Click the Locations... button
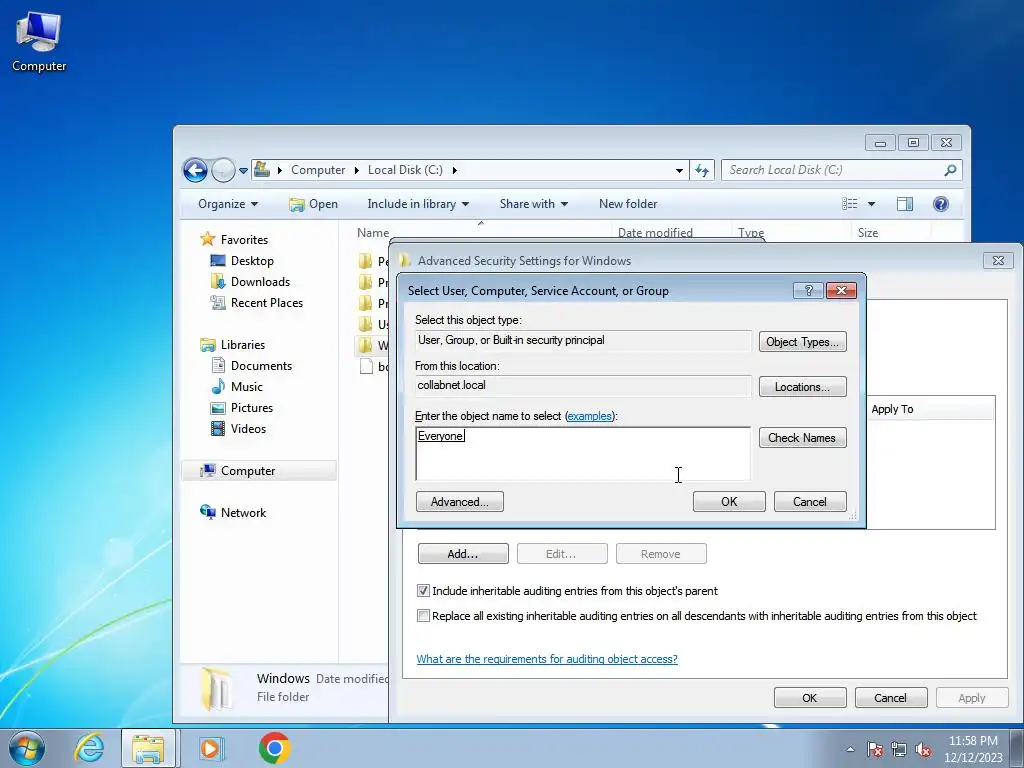Screen dimensions: 1024x768 pyautogui.click(x=802, y=387)
